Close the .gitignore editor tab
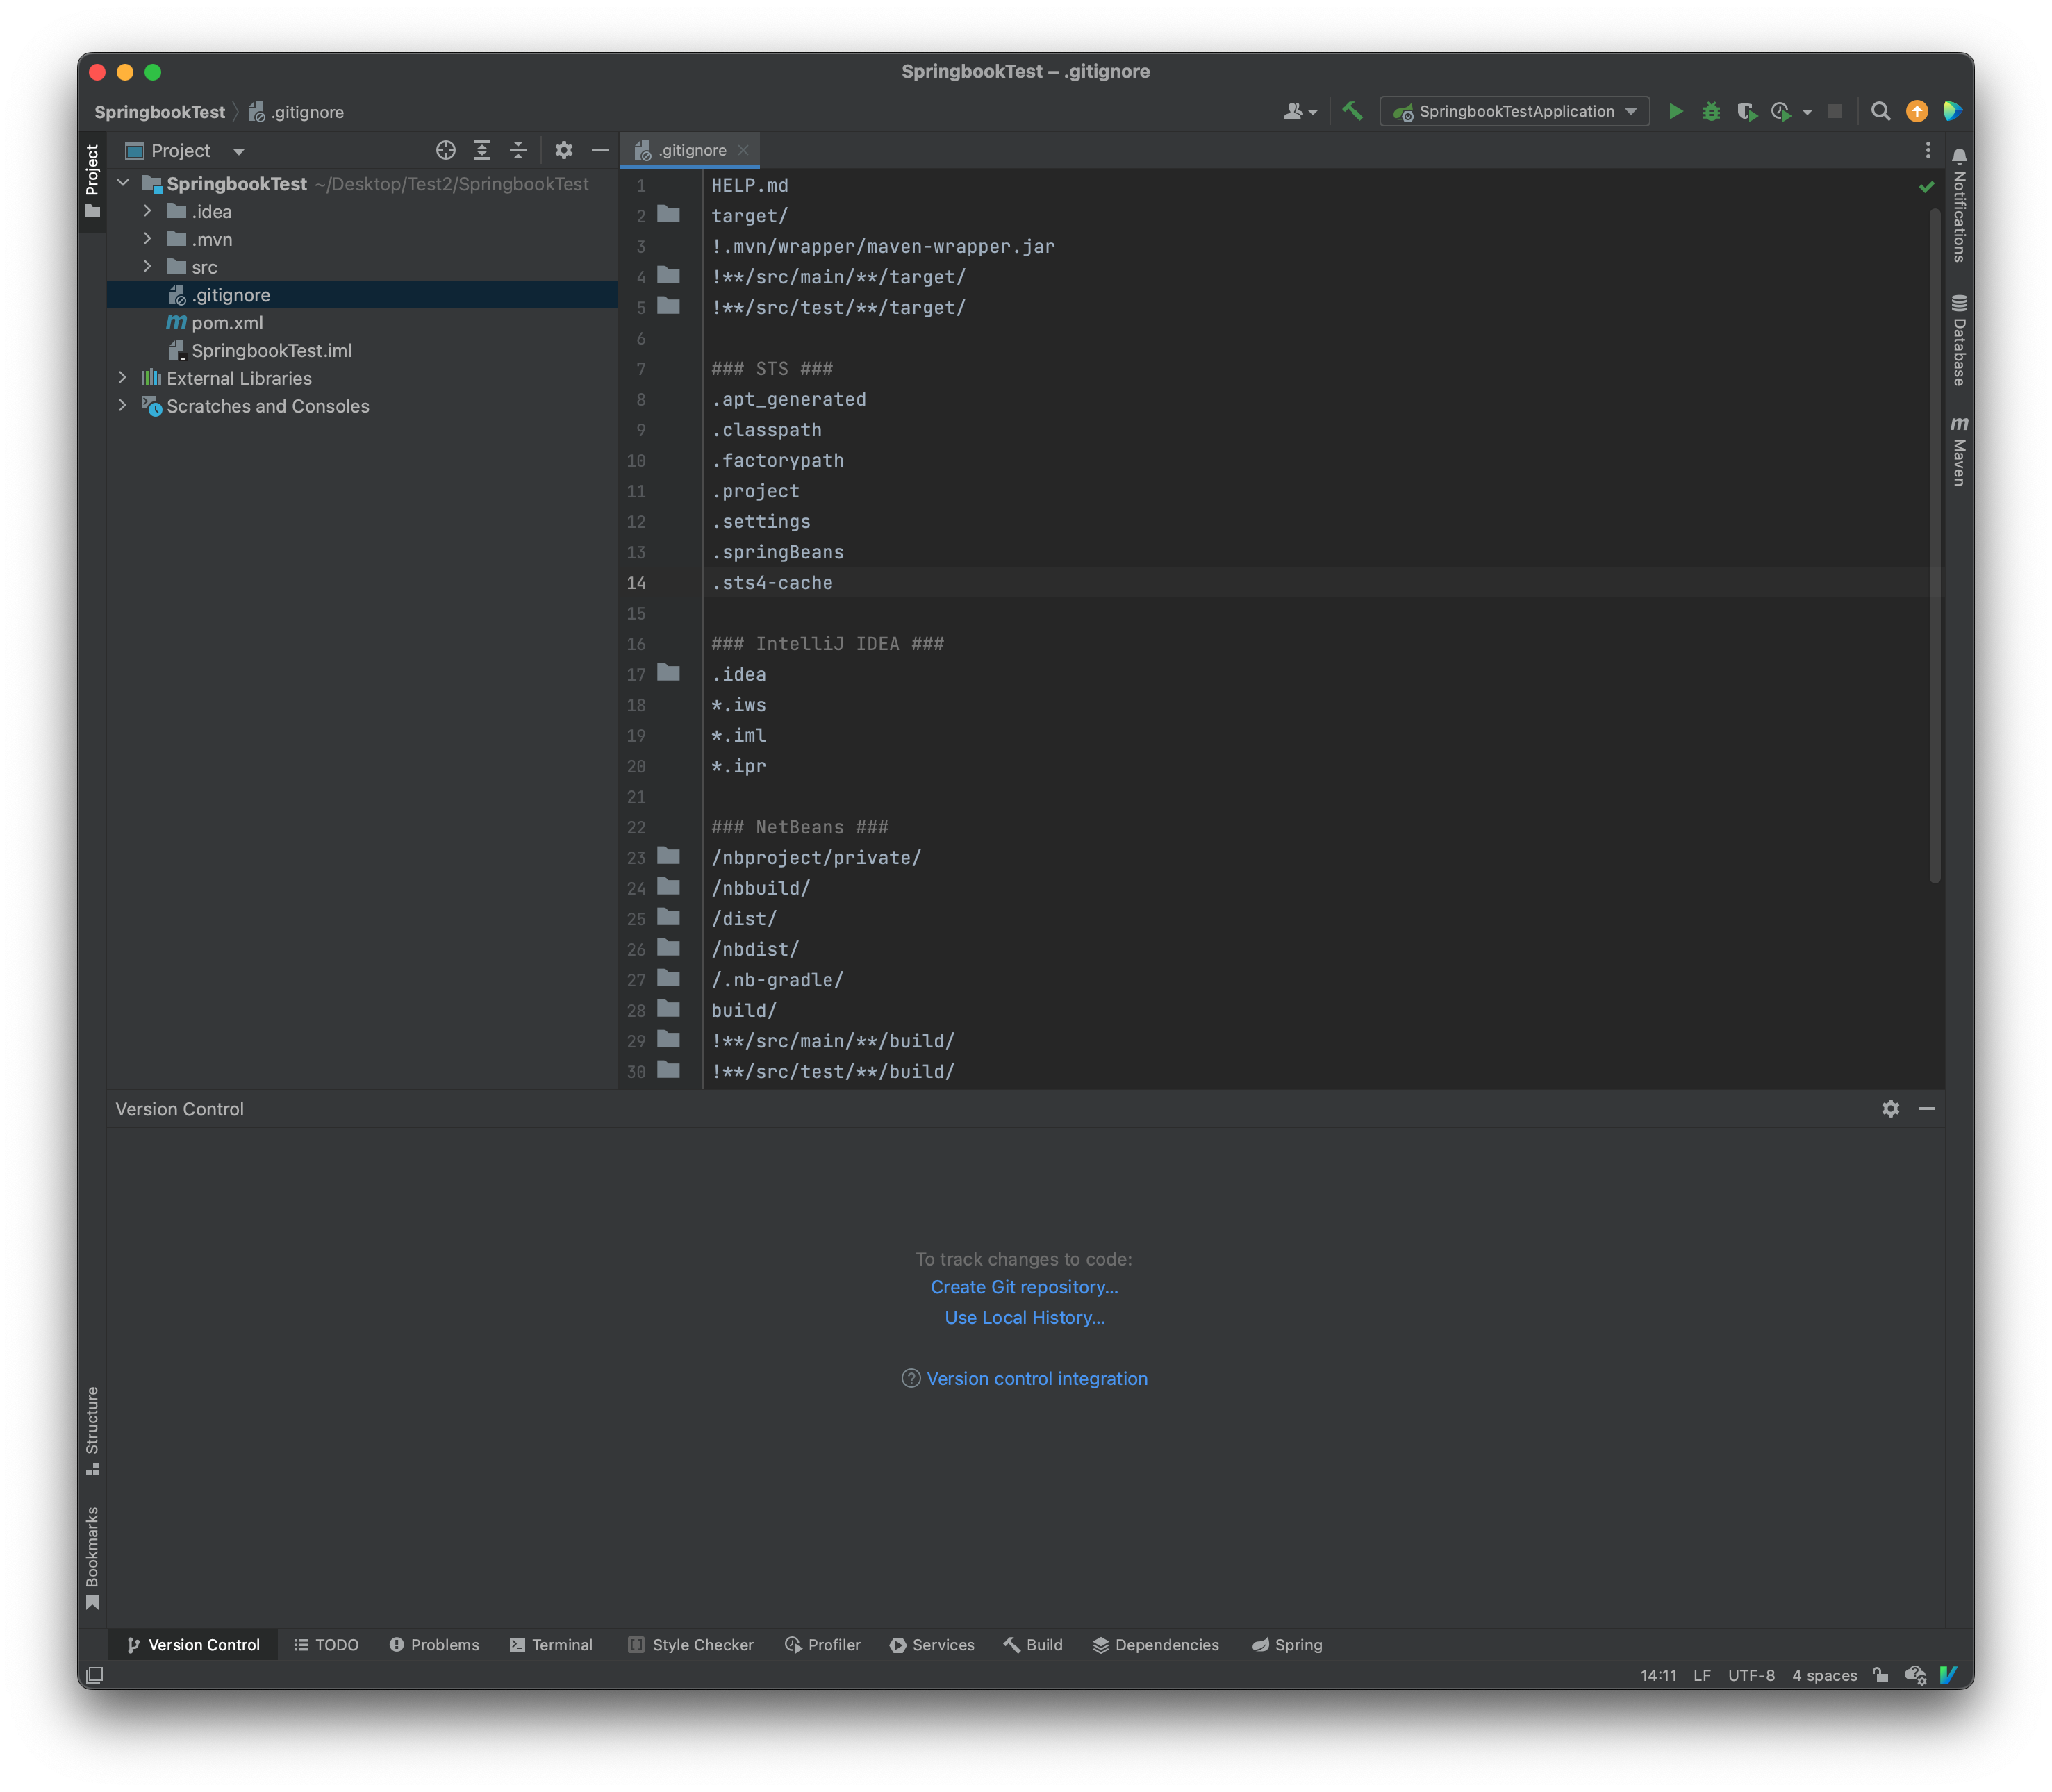Viewport: 2052px width, 1792px height. click(x=743, y=150)
